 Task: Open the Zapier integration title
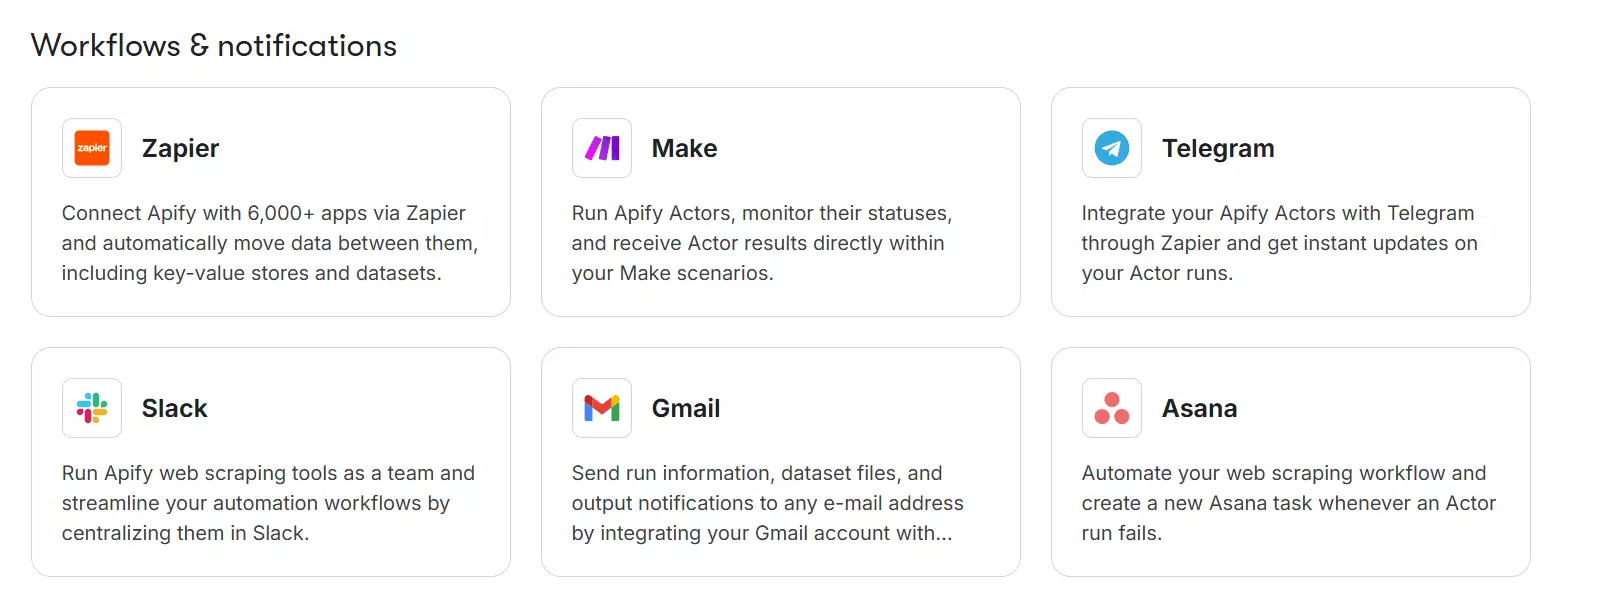click(x=180, y=148)
